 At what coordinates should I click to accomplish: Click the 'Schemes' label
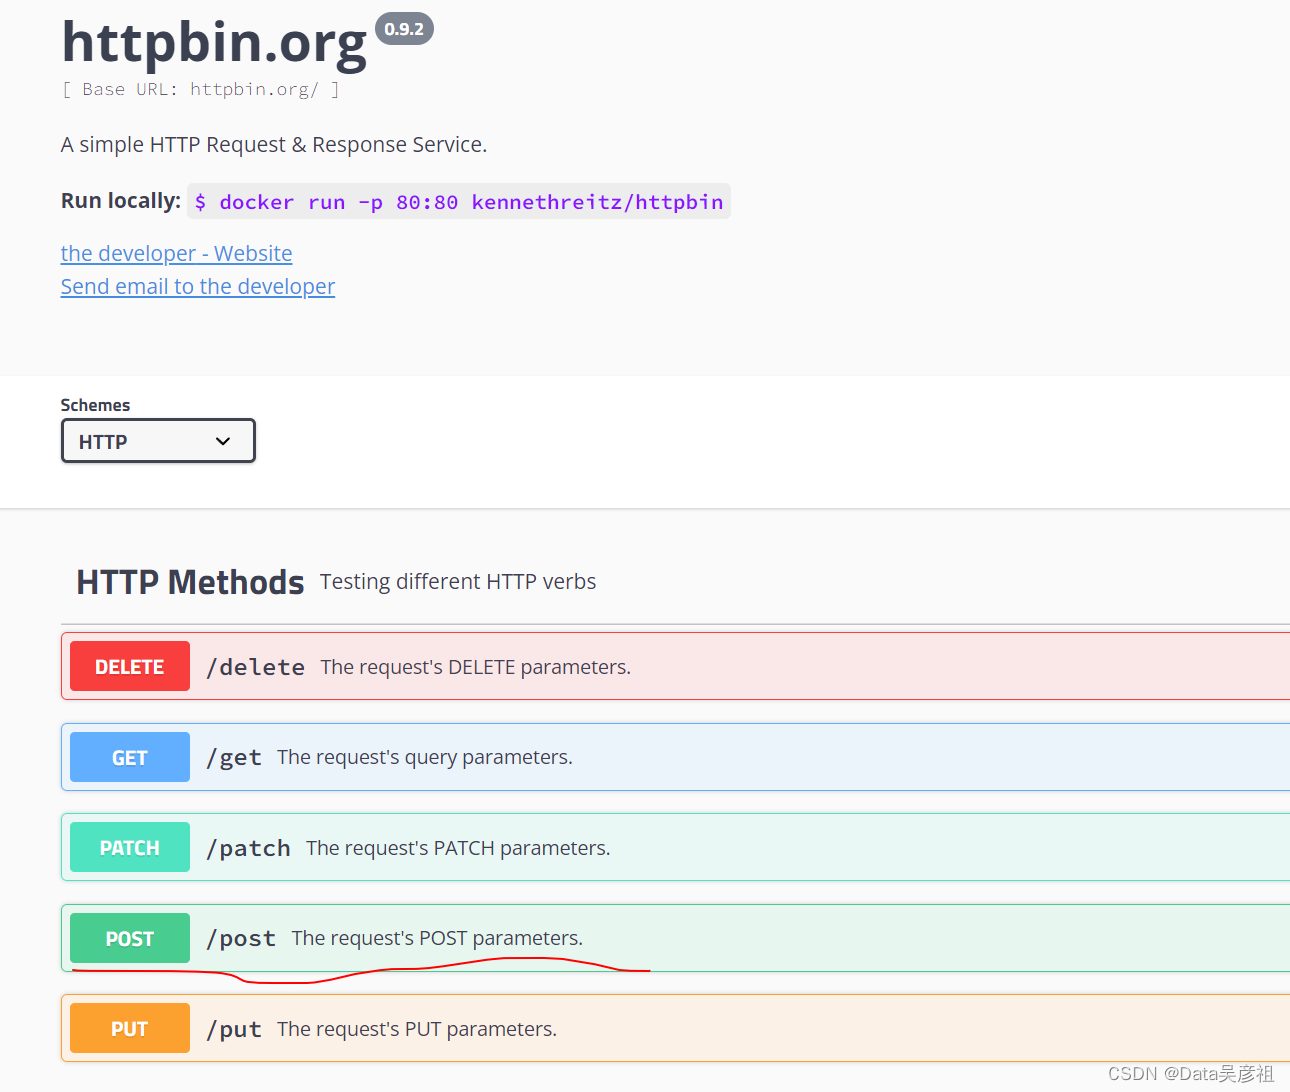point(95,405)
